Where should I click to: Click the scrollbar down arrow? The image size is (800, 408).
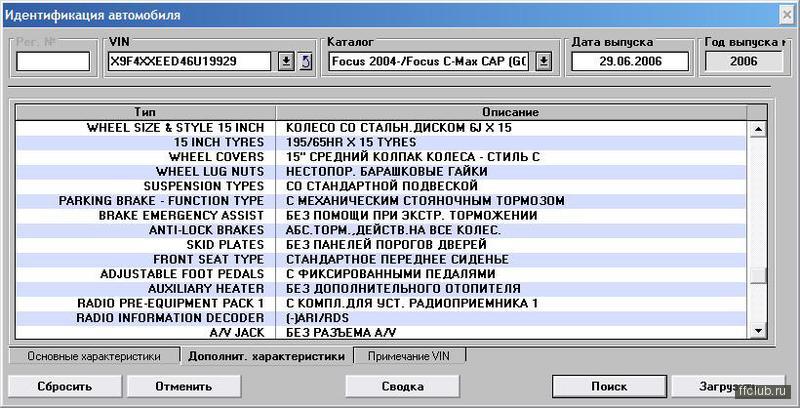coord(758,331)
